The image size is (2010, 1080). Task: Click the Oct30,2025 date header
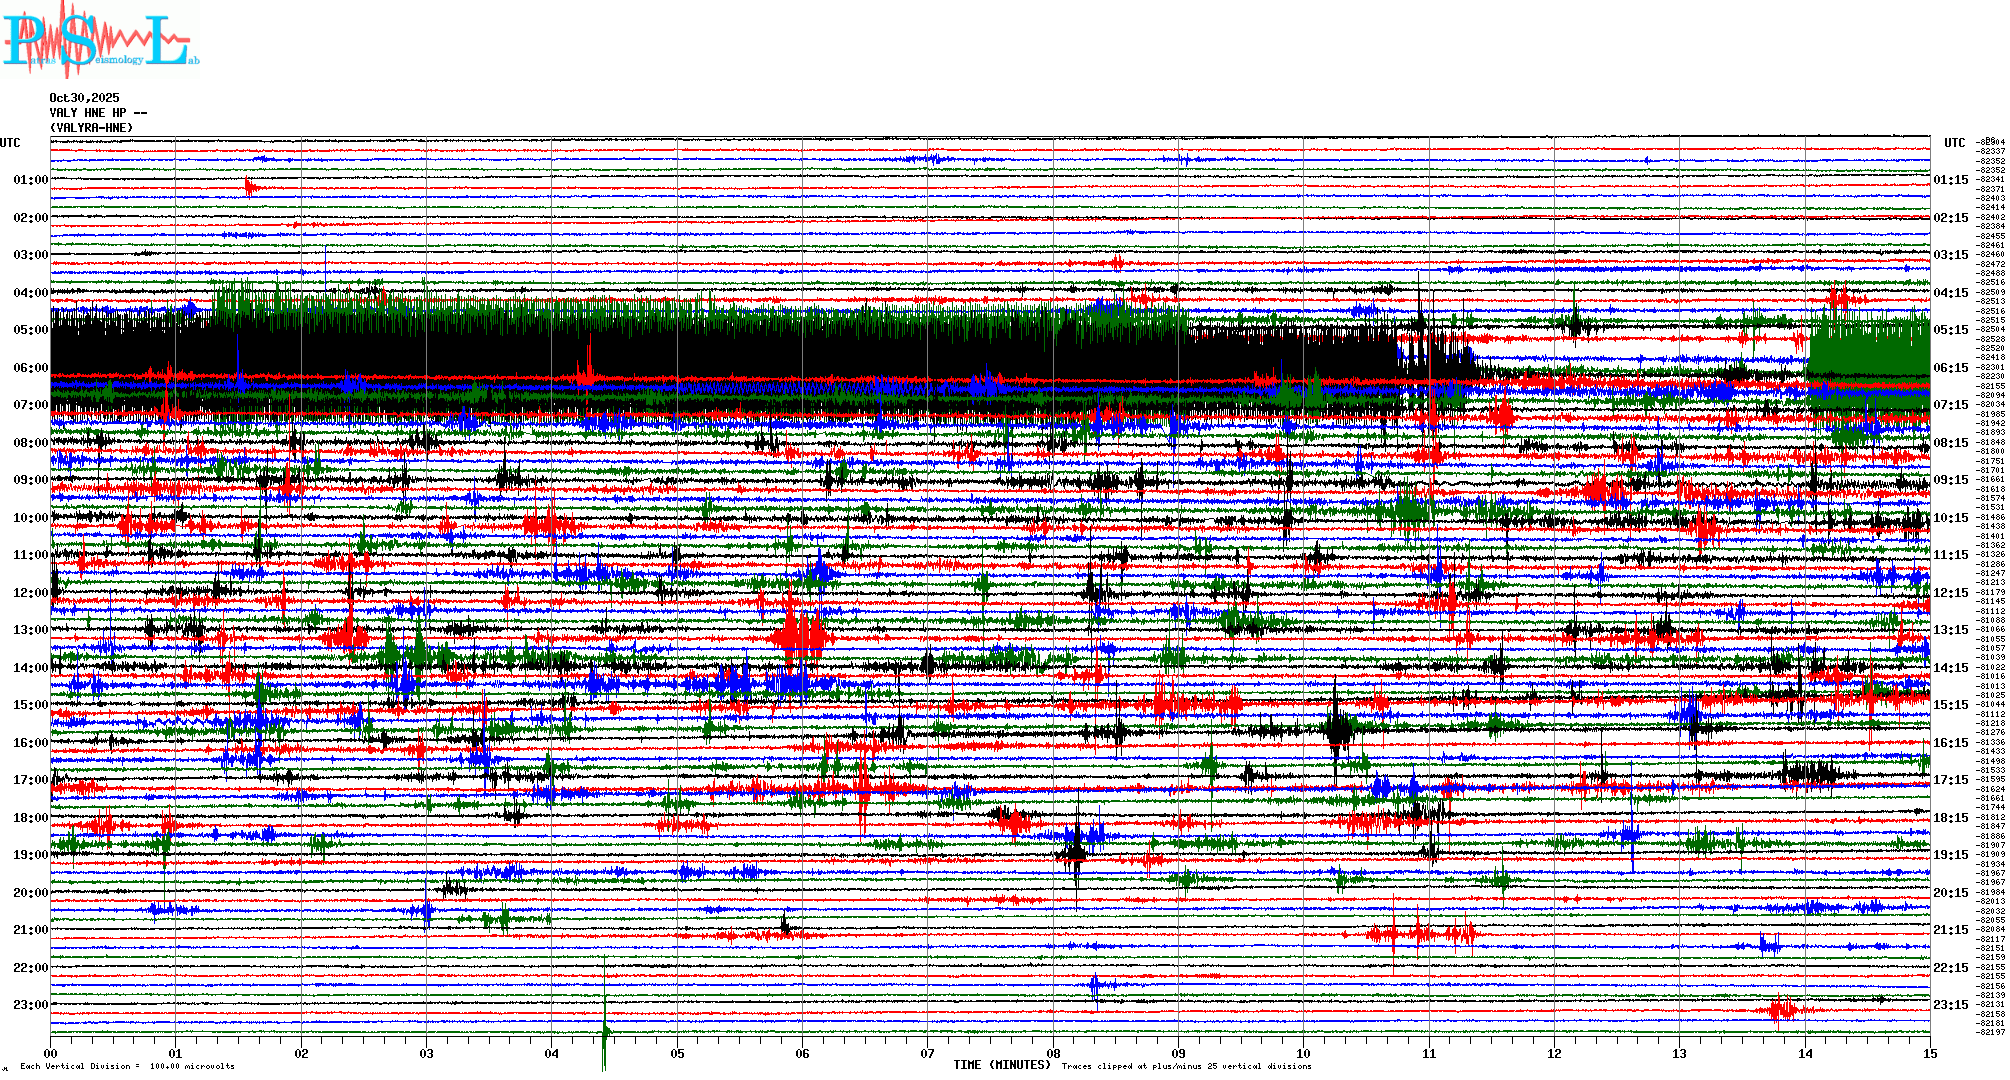[x=84, y=98]
